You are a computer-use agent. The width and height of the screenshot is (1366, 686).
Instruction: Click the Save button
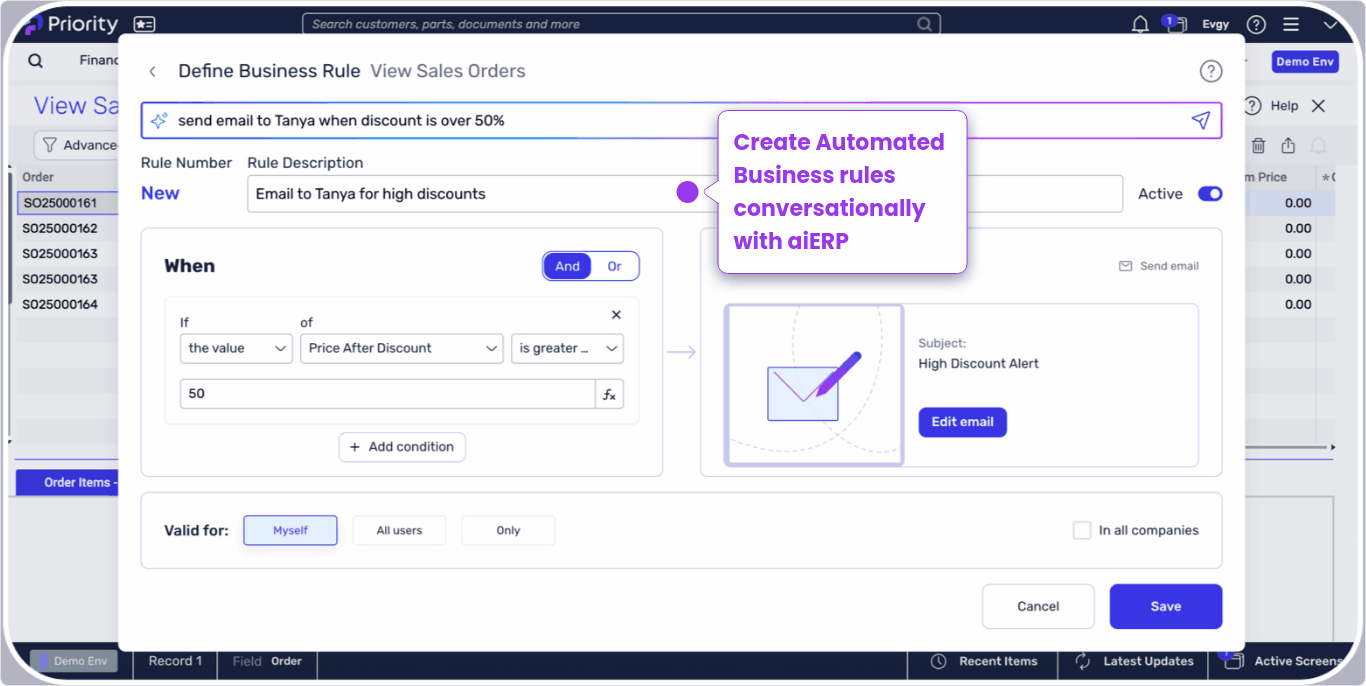pos(1165,606)
